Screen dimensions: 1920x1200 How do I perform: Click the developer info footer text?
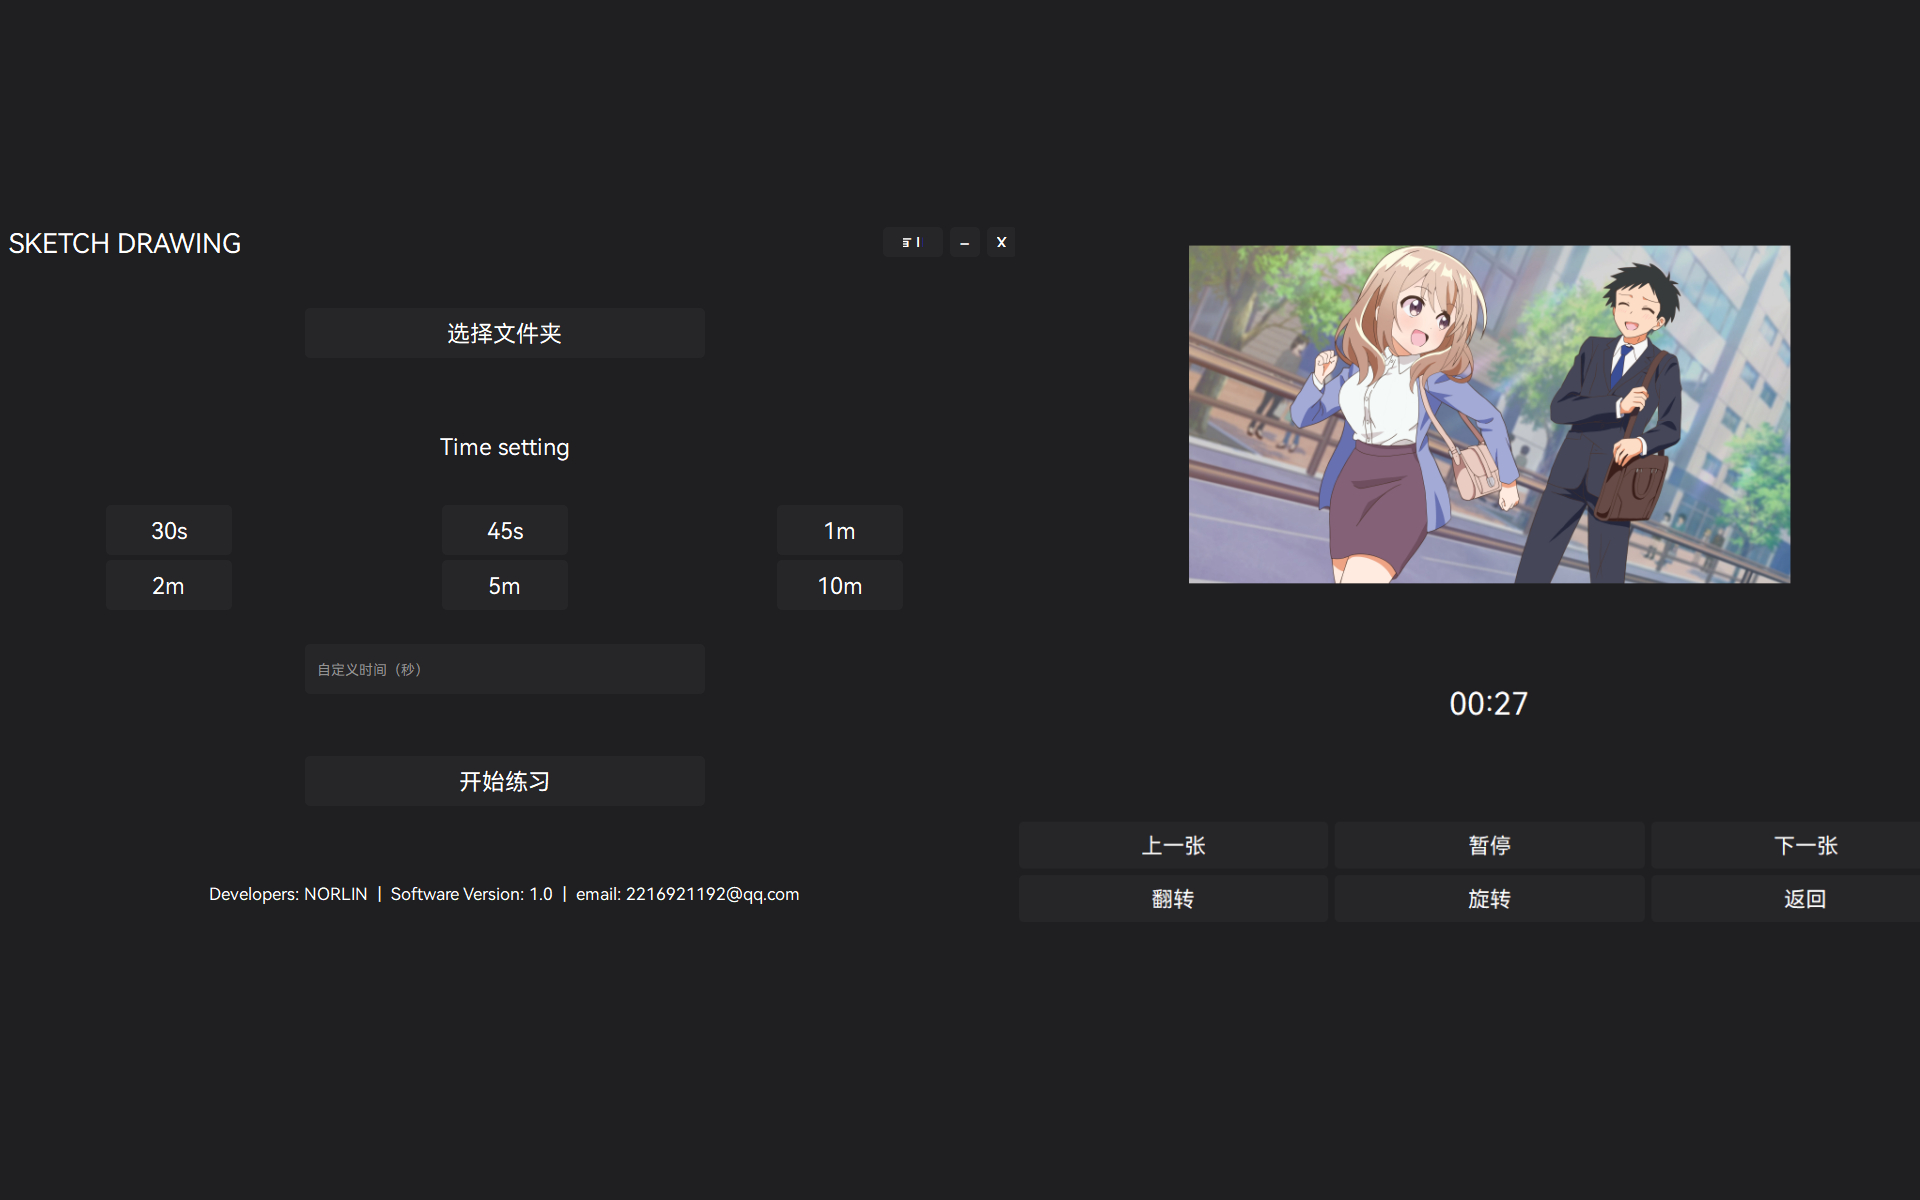504,894
